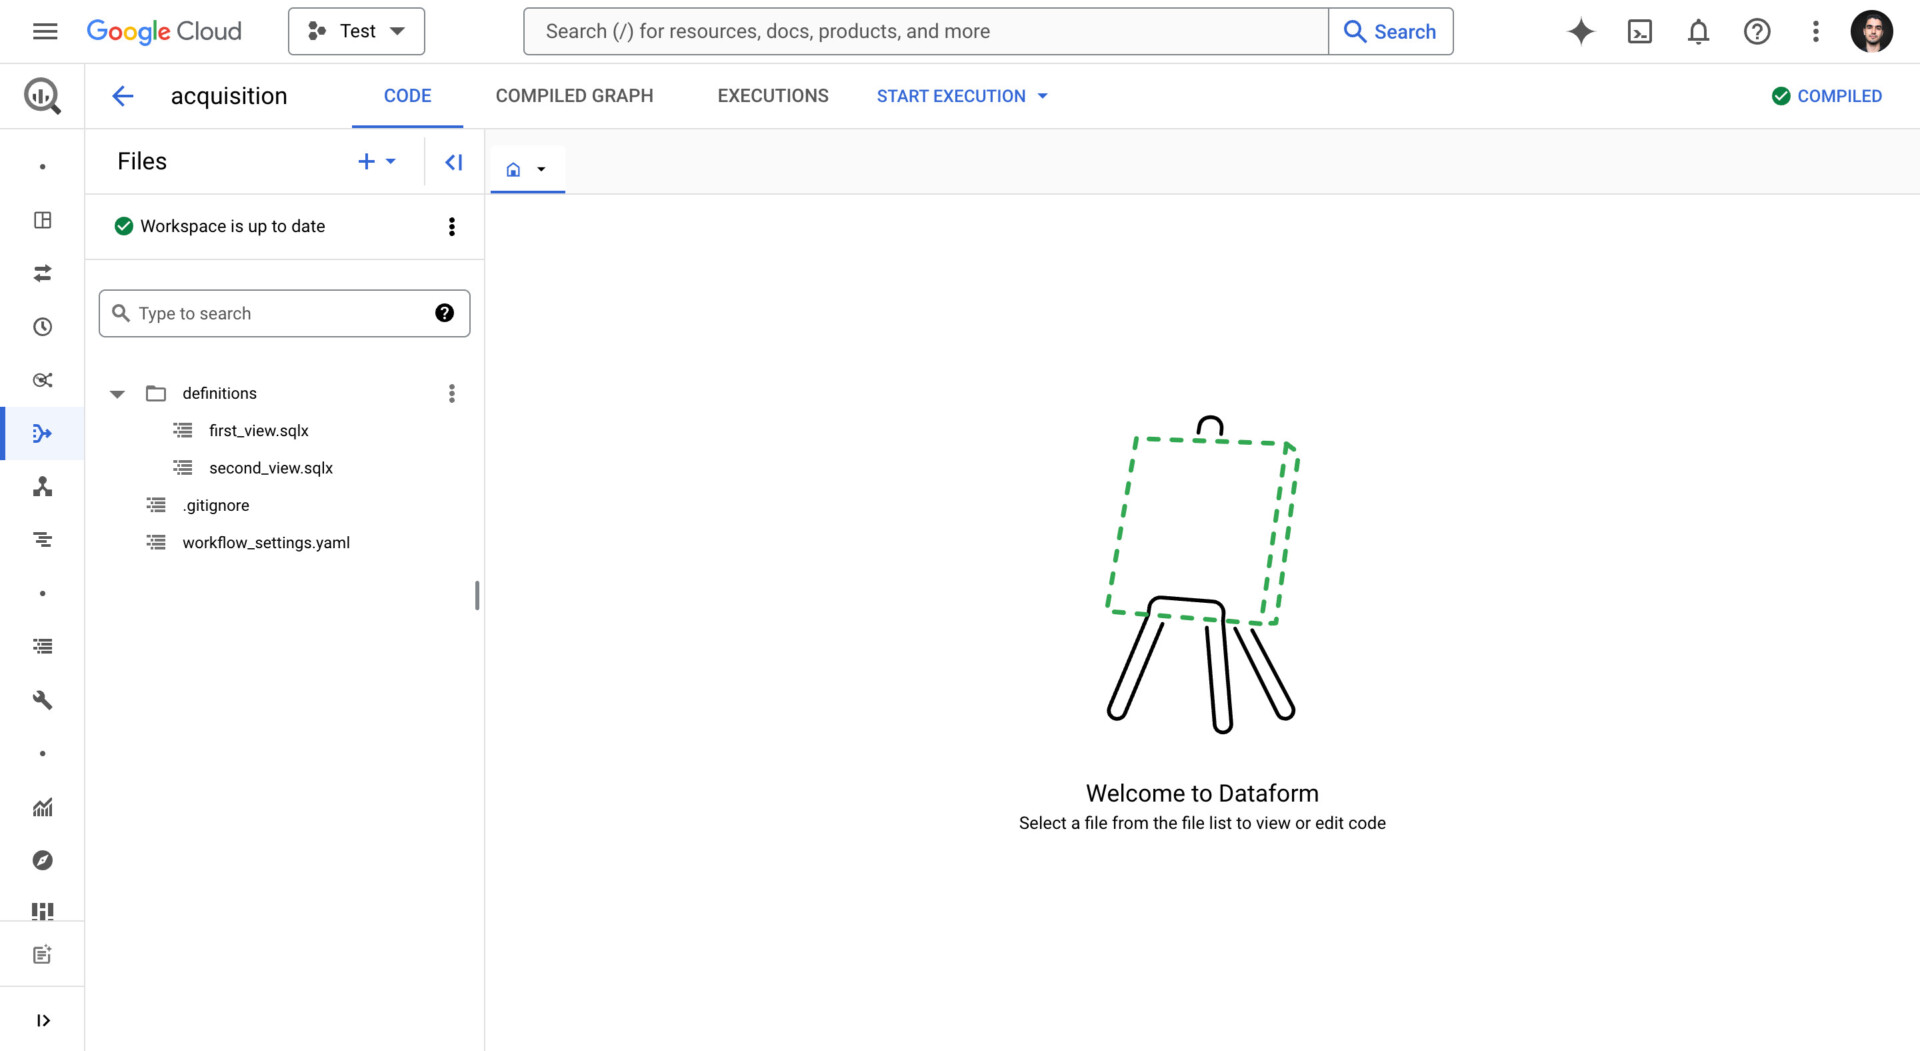The image size is (1920, 1051).
Task: Open the home breadcrumb icon above the editor
Action: point(514,168)
